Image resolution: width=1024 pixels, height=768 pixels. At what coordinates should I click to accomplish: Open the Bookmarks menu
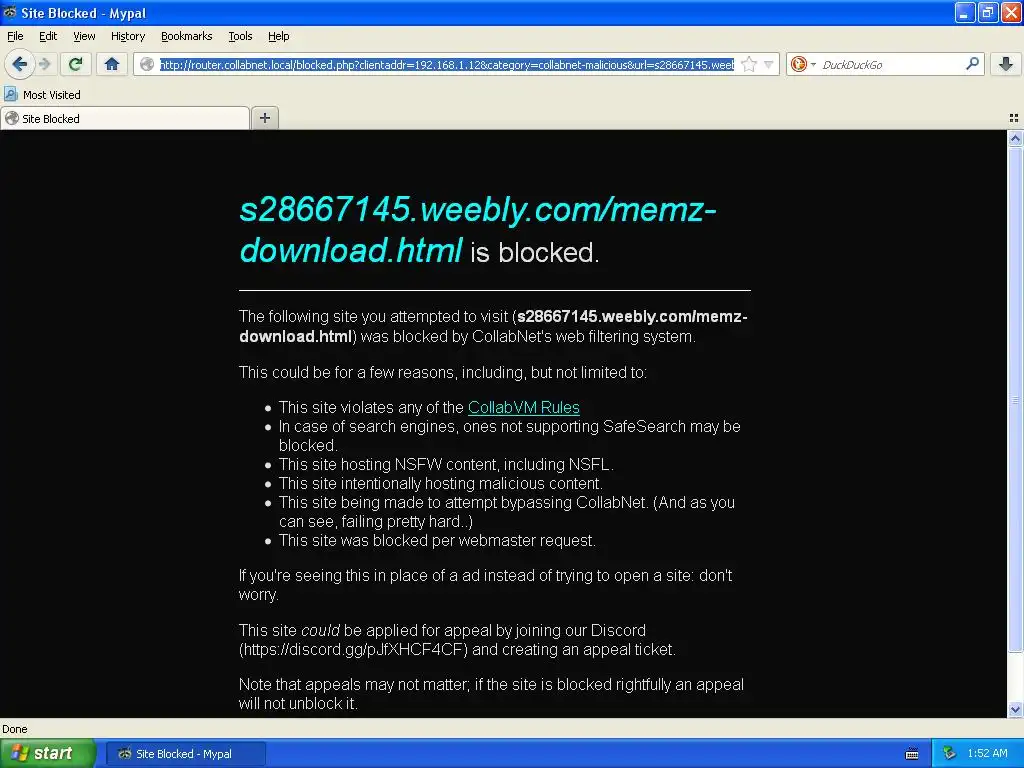[x=186, y=36]
